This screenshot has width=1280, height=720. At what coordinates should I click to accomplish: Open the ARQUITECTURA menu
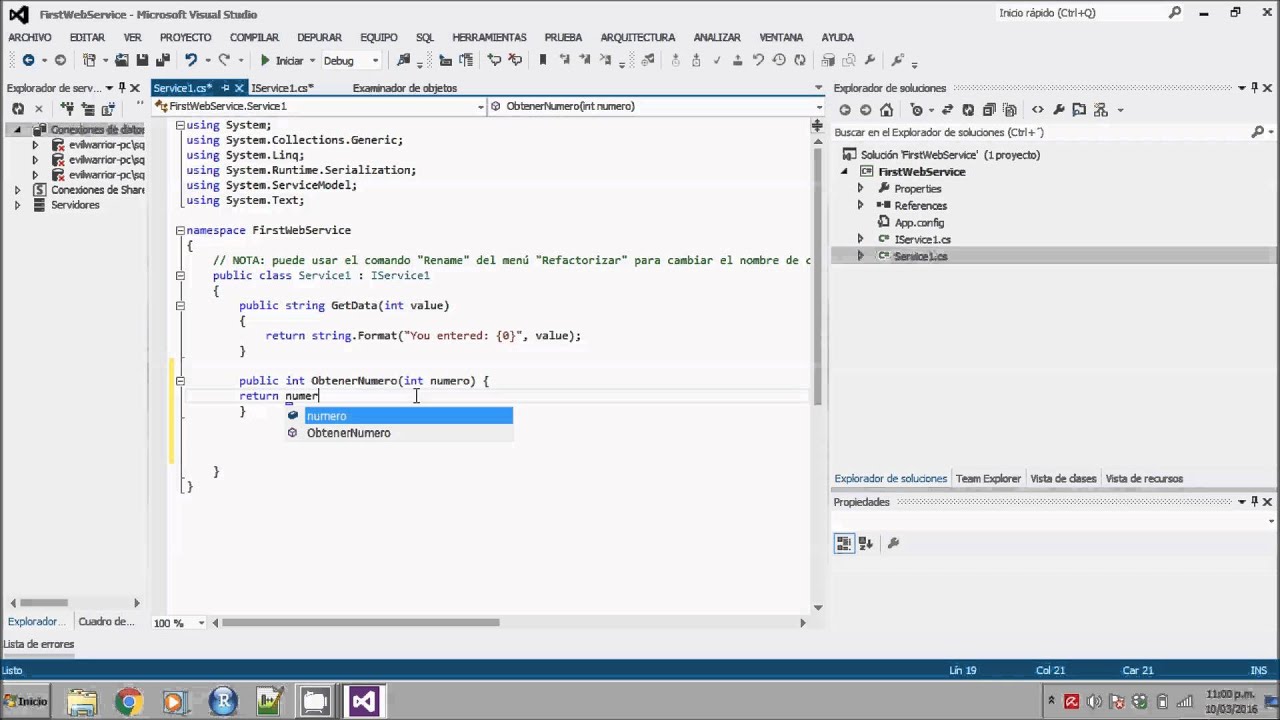pyautogui.click(x=638, y=37)
